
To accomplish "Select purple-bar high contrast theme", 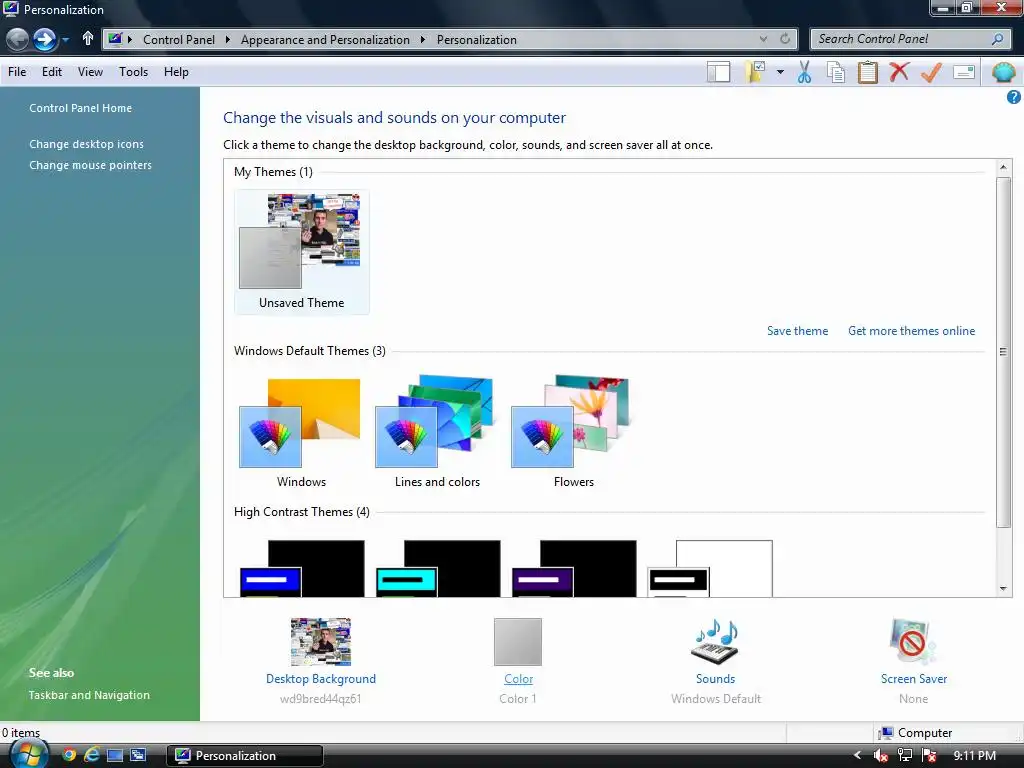I will [574, 568].
